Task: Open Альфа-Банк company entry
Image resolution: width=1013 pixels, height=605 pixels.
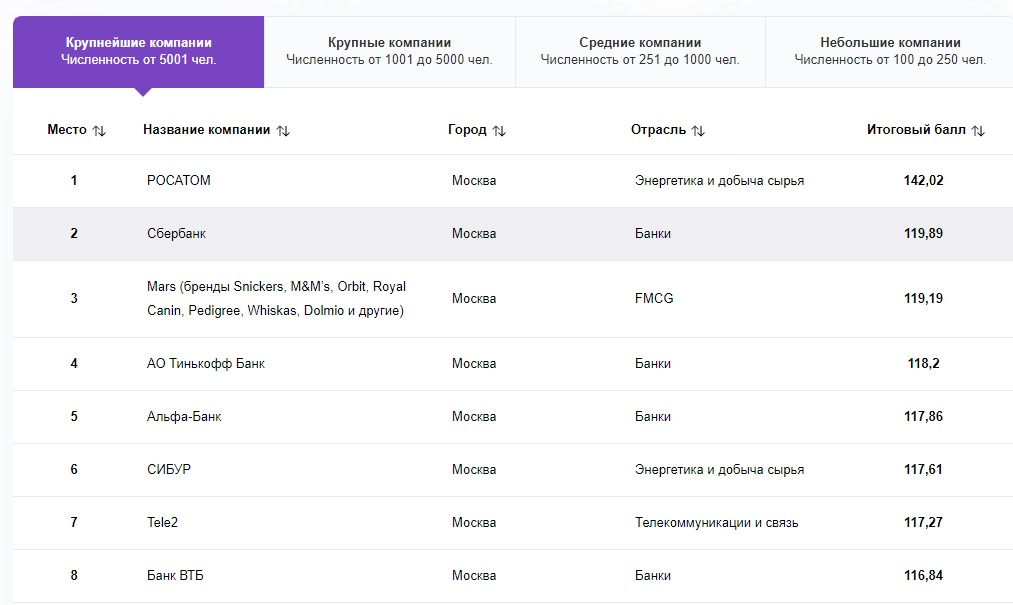Action: pyautogui.click(x=184, y=417)
